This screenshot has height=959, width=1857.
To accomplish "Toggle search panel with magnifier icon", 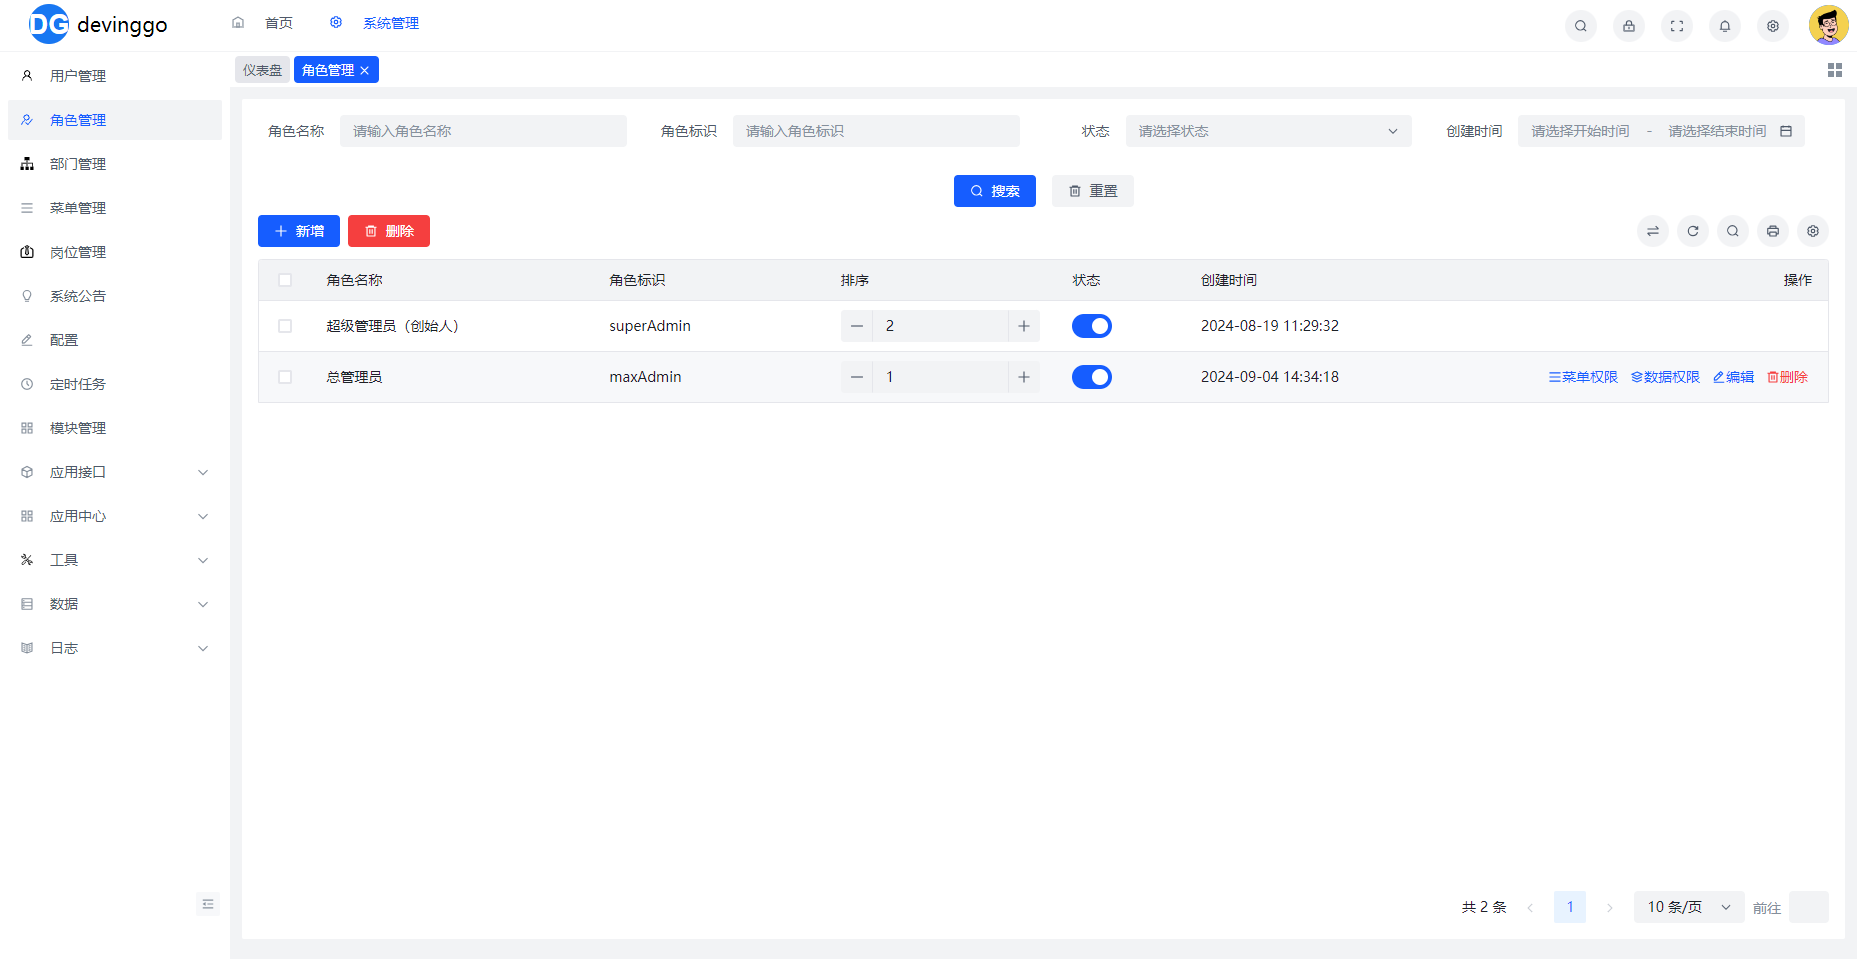I will (1733, 231).
